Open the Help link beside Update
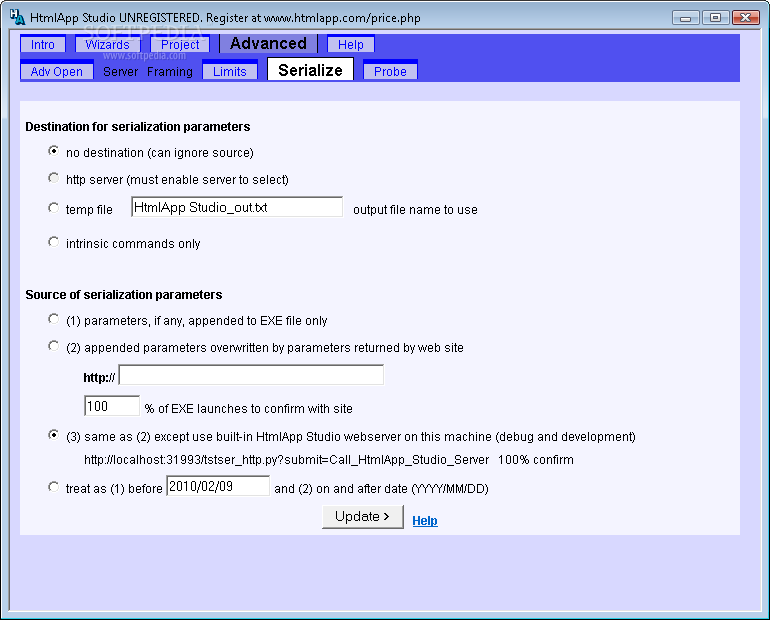 (x=425, y=520)
